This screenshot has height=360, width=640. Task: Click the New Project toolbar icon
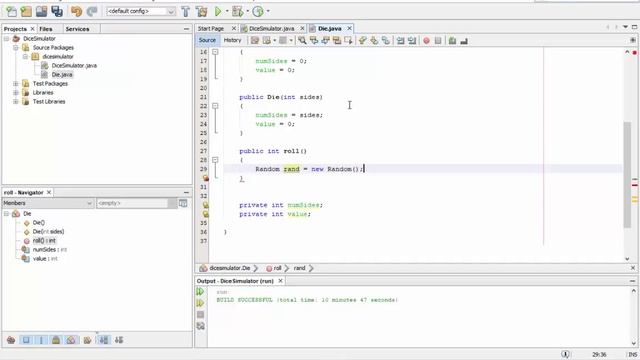pyautogui.click(x=26, y=11)
